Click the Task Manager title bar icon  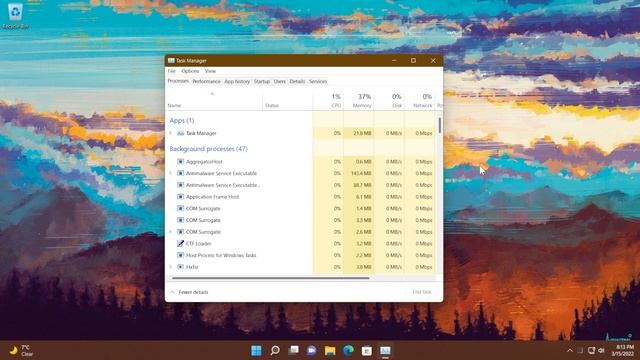click(171, 60)
